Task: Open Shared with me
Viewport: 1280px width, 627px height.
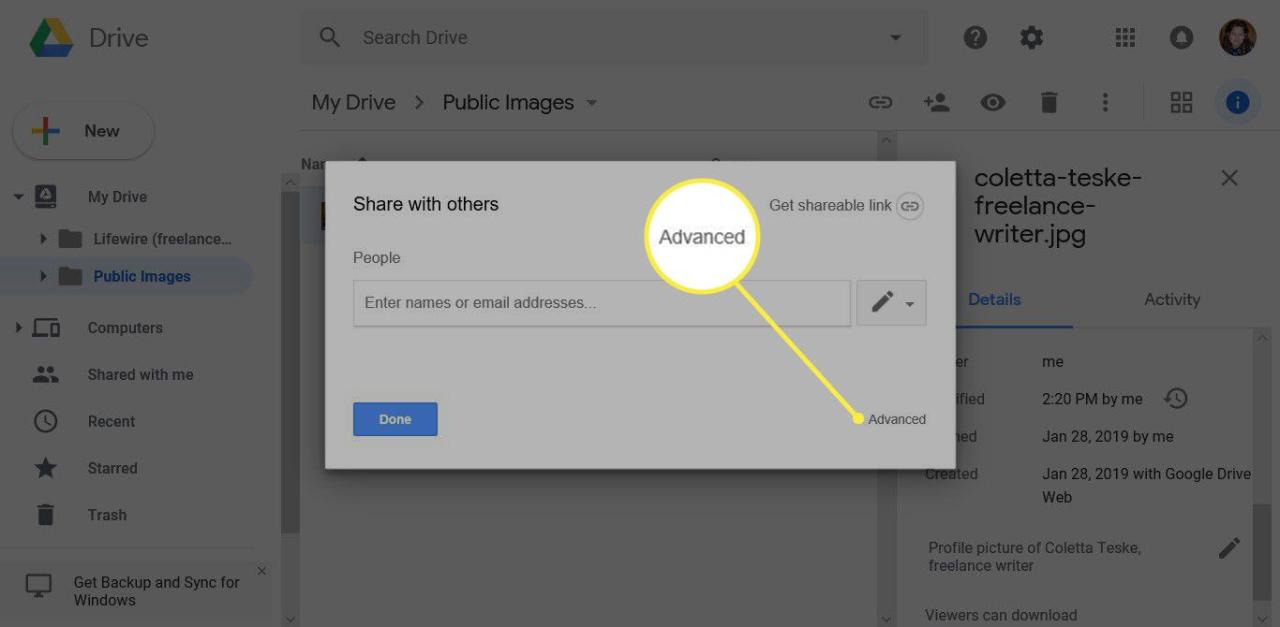Action: pos(140,374)
